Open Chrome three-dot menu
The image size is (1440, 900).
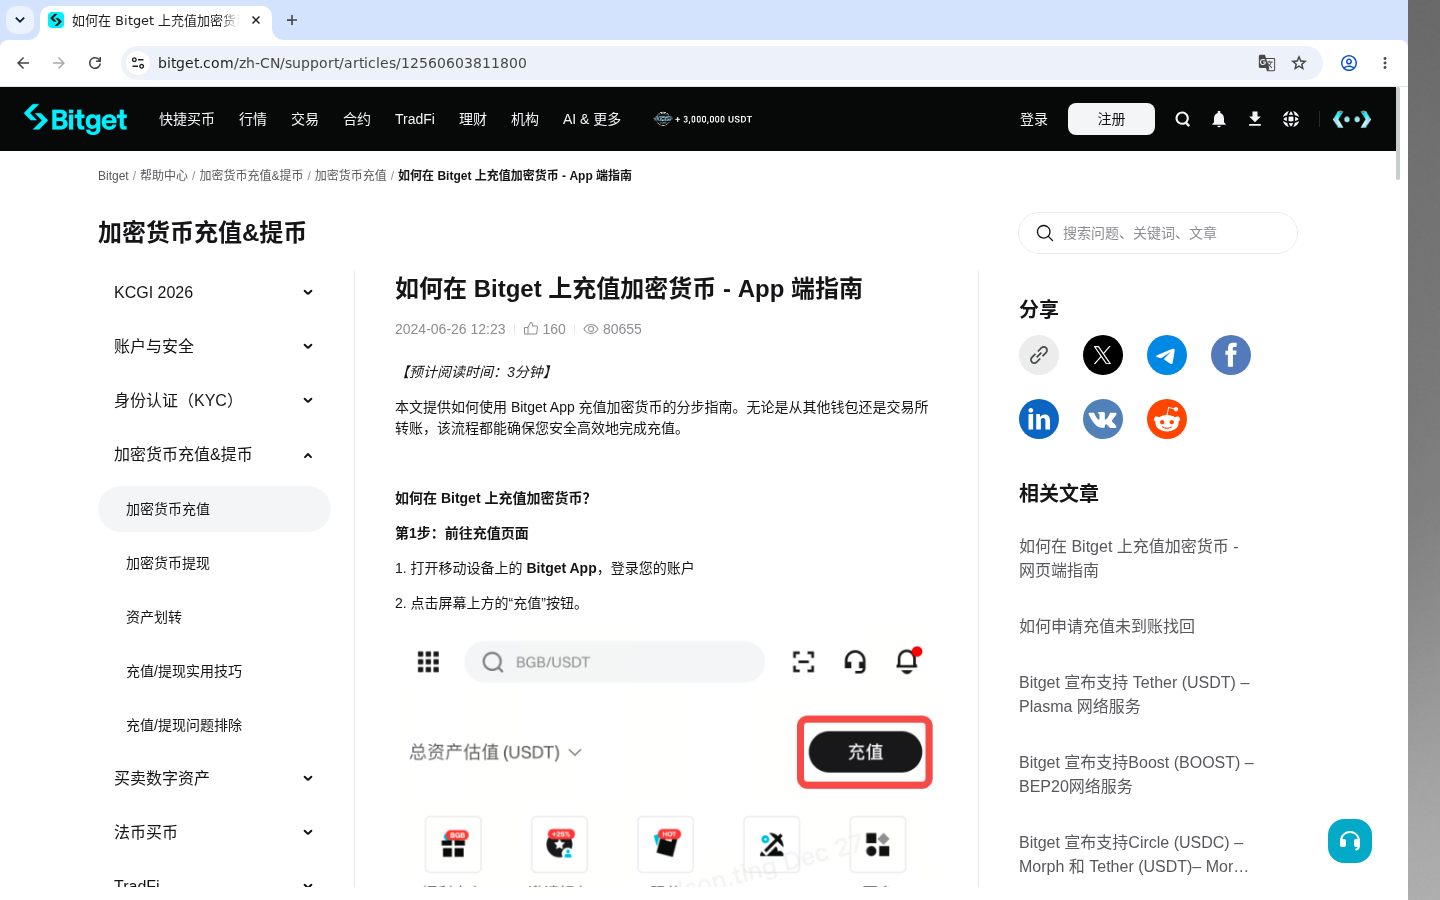pos(1385,63)
